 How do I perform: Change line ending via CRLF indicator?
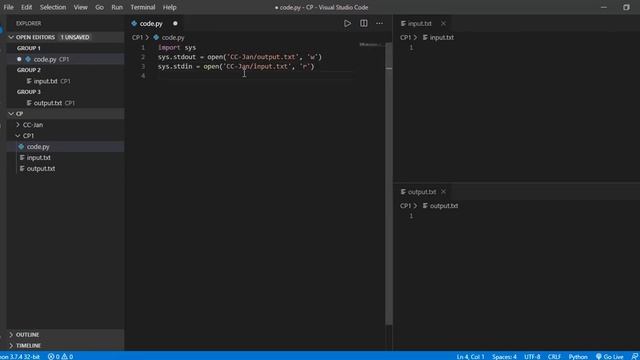click(554, 356)
